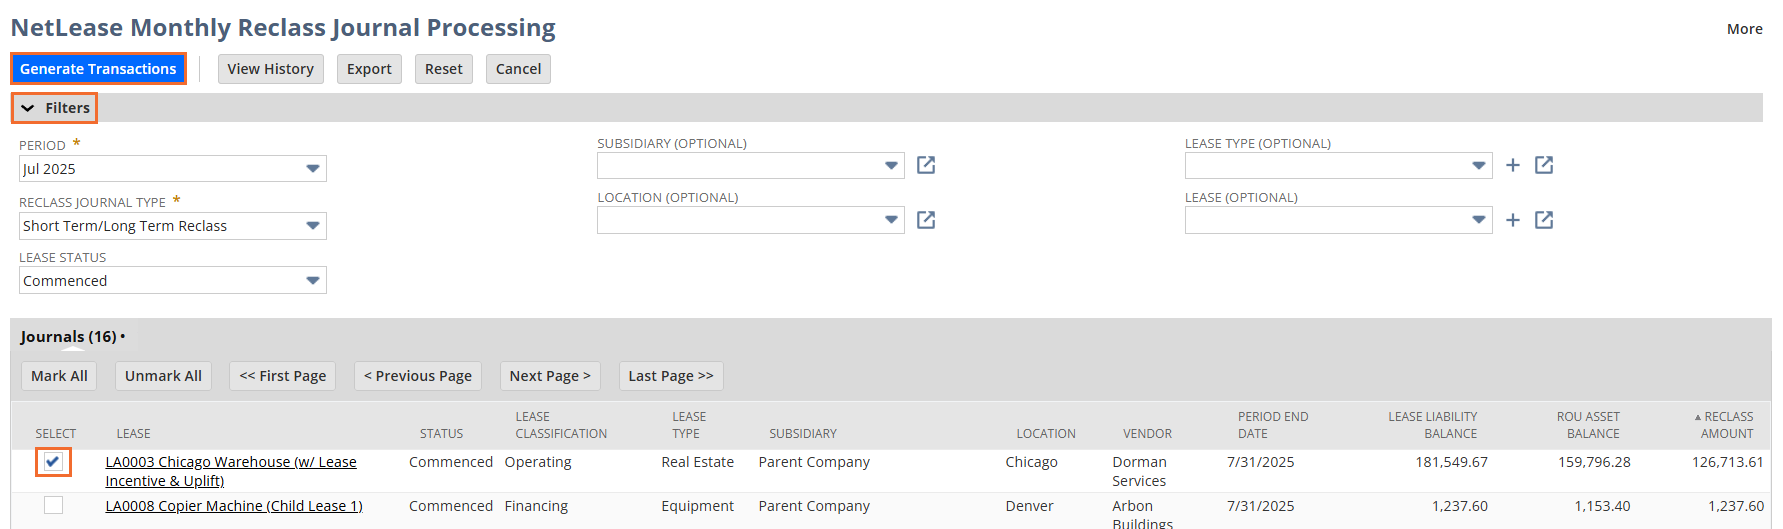Click the 181,549.67 liability balance cell
The width and height of the screenshot is (1783, 529).
pyautogui.click(x=1451, y=462)
